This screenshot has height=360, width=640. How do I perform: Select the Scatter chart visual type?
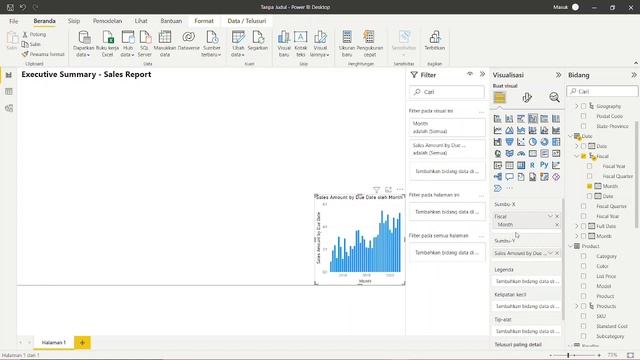pyautogui.click(x=521, y=142)
